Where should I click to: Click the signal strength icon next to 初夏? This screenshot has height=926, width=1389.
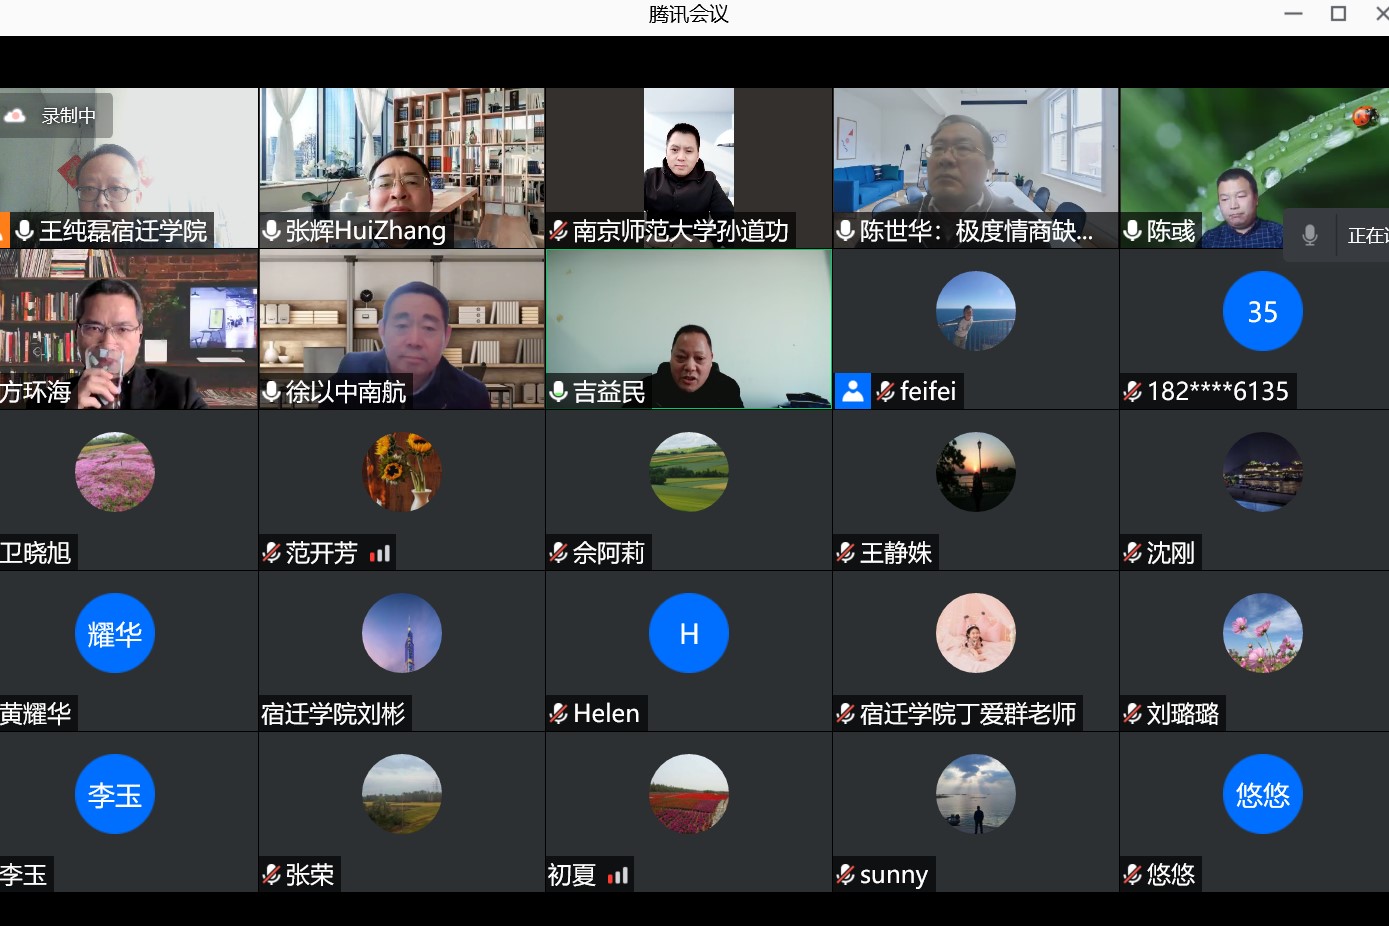(x=618, y=875)
